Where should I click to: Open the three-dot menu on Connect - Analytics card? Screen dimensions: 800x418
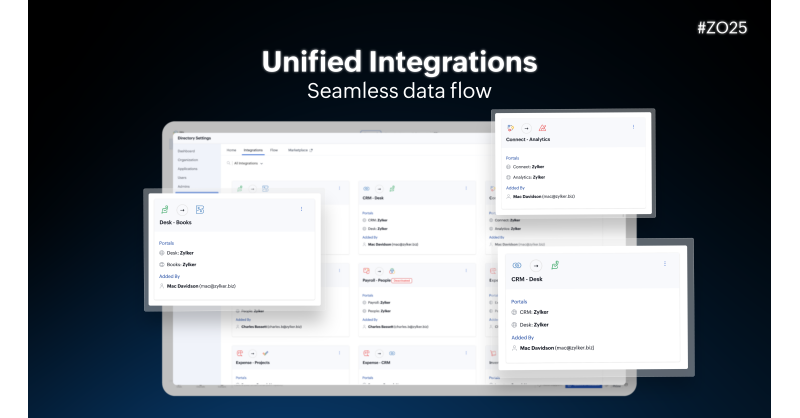coord(633,128)
